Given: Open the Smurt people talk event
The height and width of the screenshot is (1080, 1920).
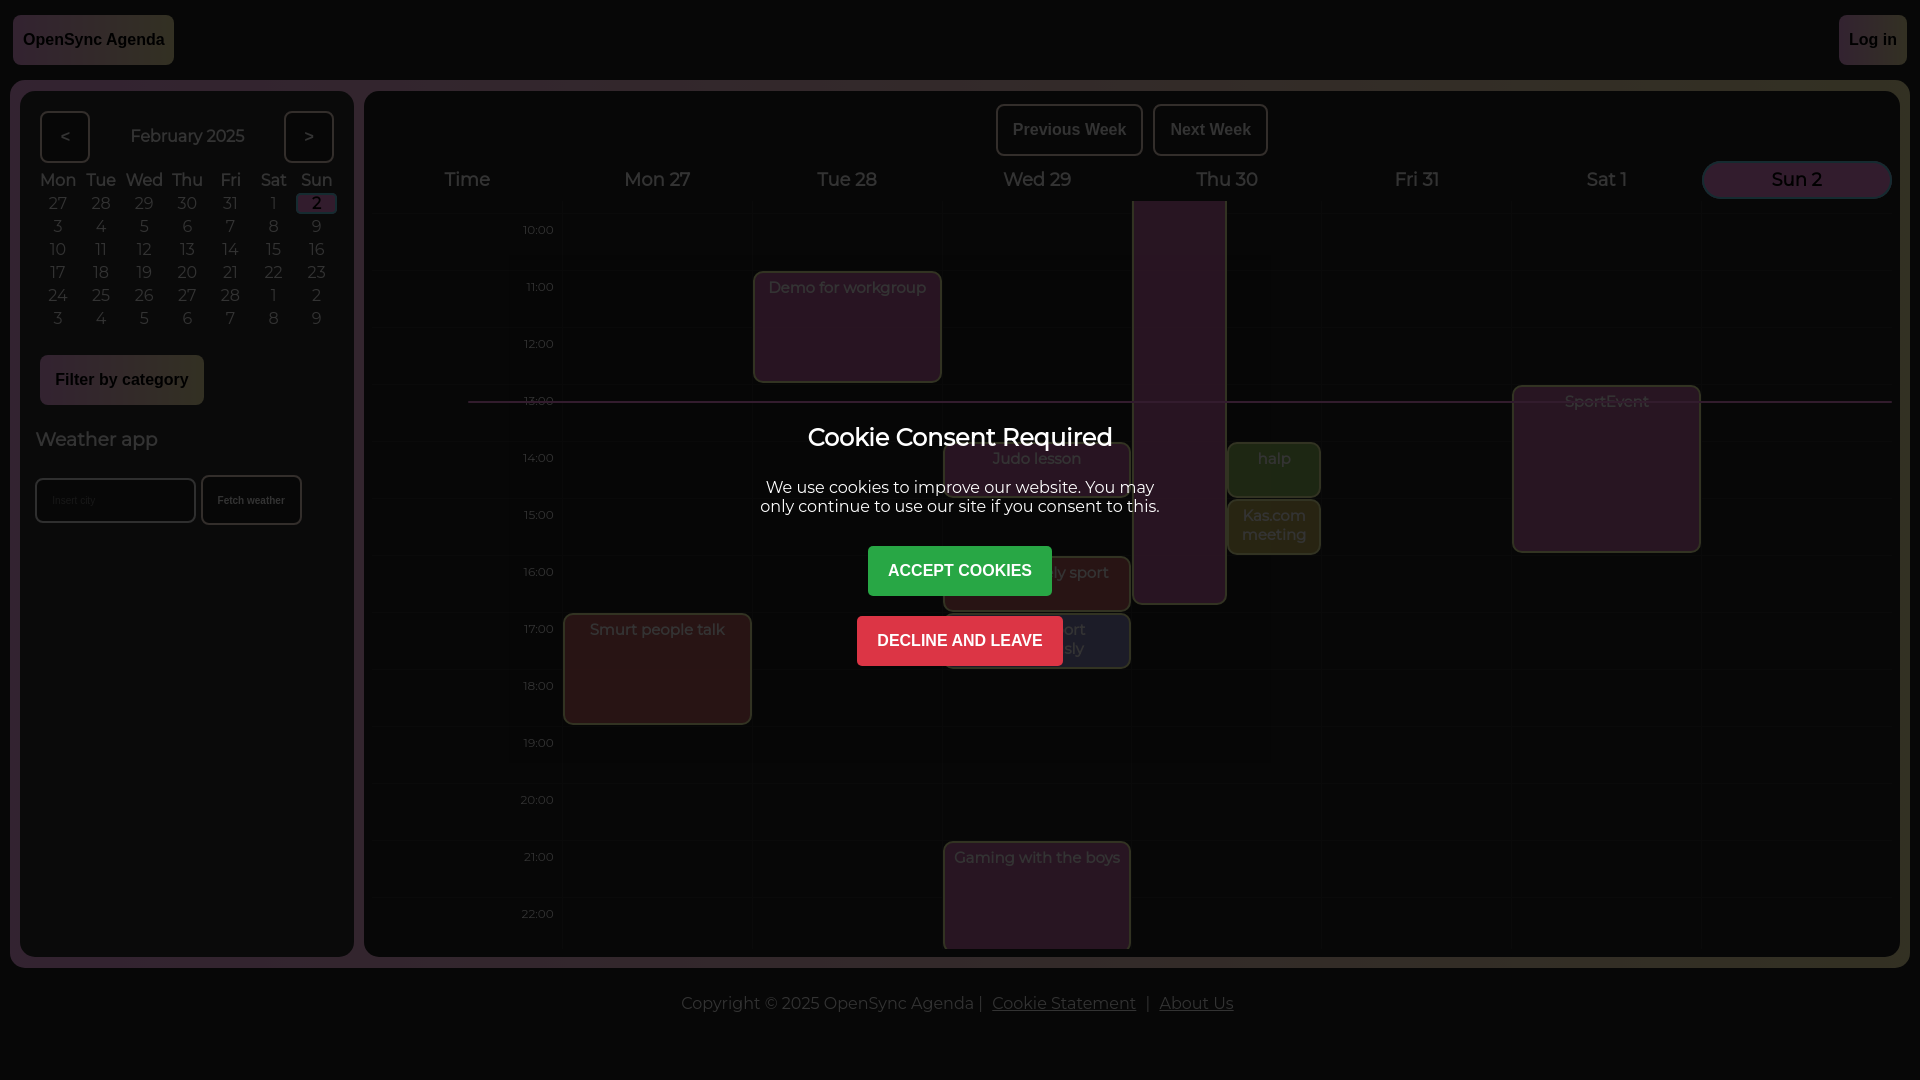Looking at the screenshot, I should pos(657,669).
